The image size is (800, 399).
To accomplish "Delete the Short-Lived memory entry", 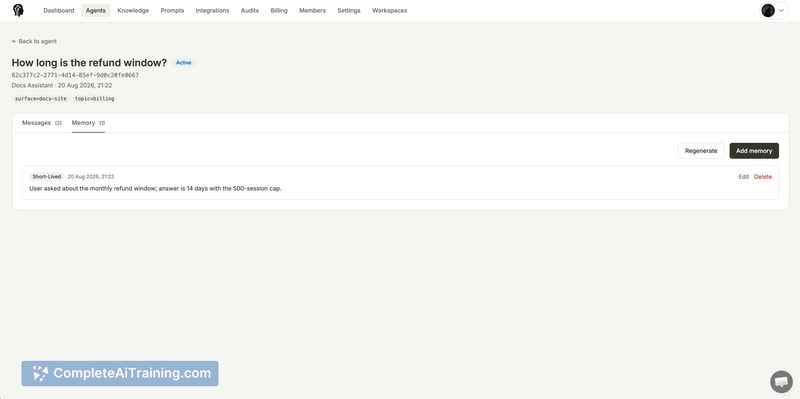I will [x=763, y=177].
